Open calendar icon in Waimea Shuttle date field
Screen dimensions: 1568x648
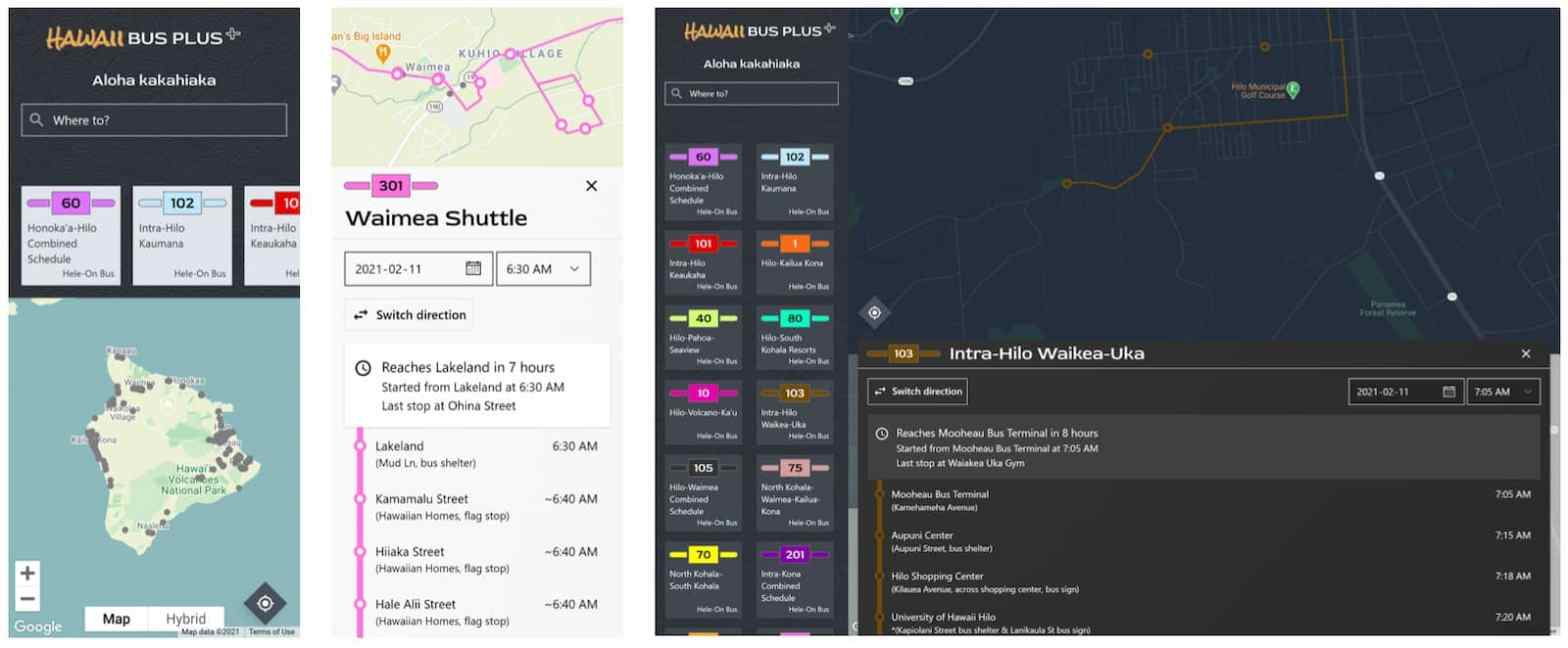[473, 268]
